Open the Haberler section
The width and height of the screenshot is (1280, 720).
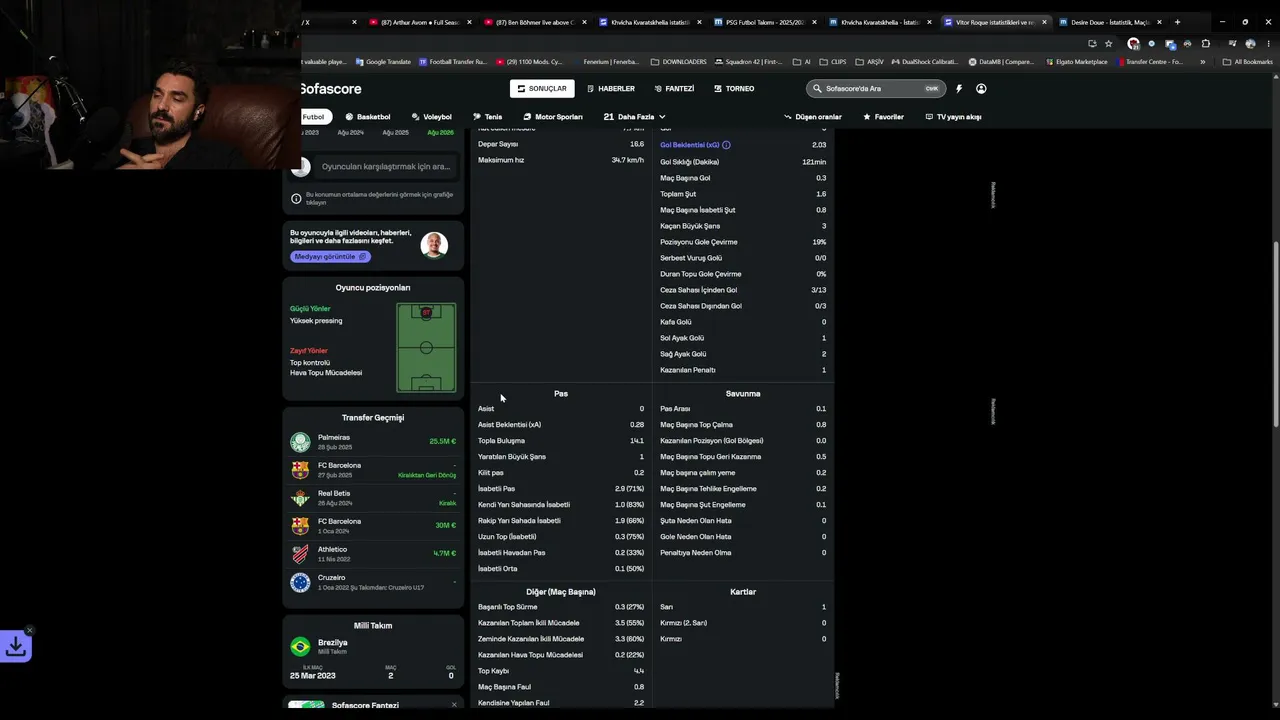pyautogui.click(x=611, y=89)
